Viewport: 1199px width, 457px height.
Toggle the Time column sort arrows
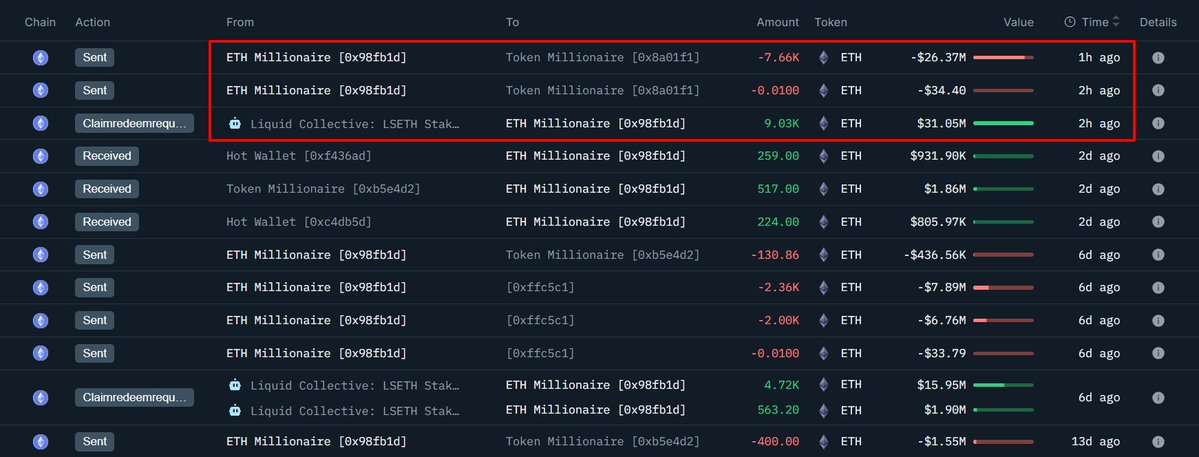click(x=1116, y=22)
